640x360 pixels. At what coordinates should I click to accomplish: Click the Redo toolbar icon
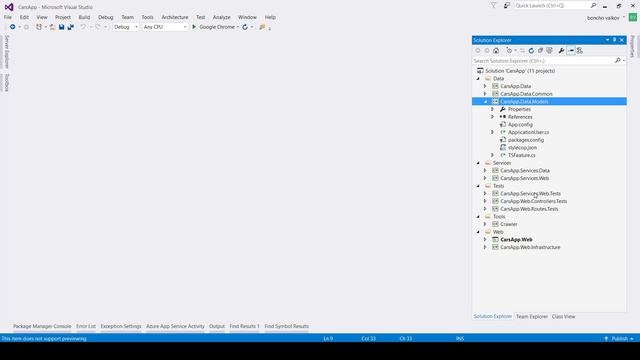tap(98, 27)
